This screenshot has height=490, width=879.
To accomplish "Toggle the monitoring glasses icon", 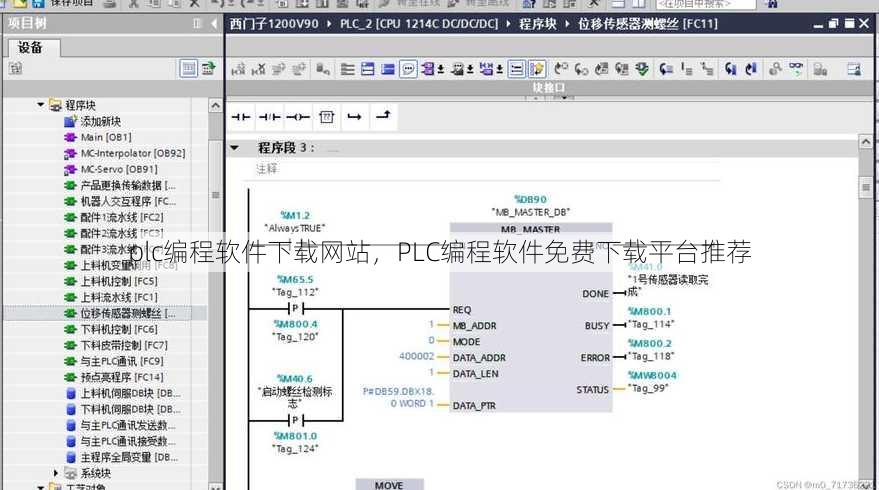I will (796, 68).
